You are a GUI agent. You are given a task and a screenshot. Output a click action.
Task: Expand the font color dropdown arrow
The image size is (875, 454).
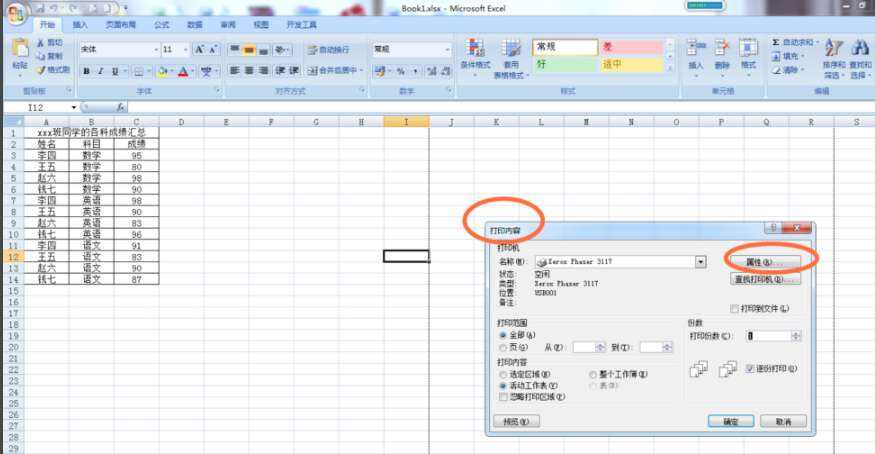(193, 71)
